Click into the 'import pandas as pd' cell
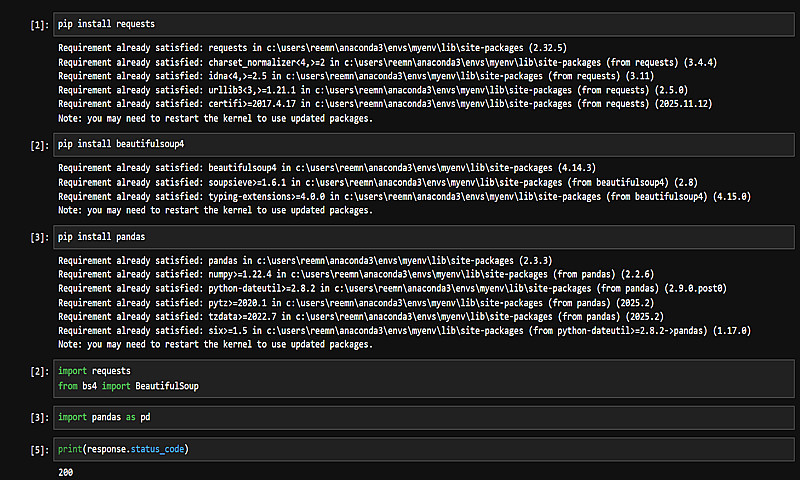 (400, 416)
